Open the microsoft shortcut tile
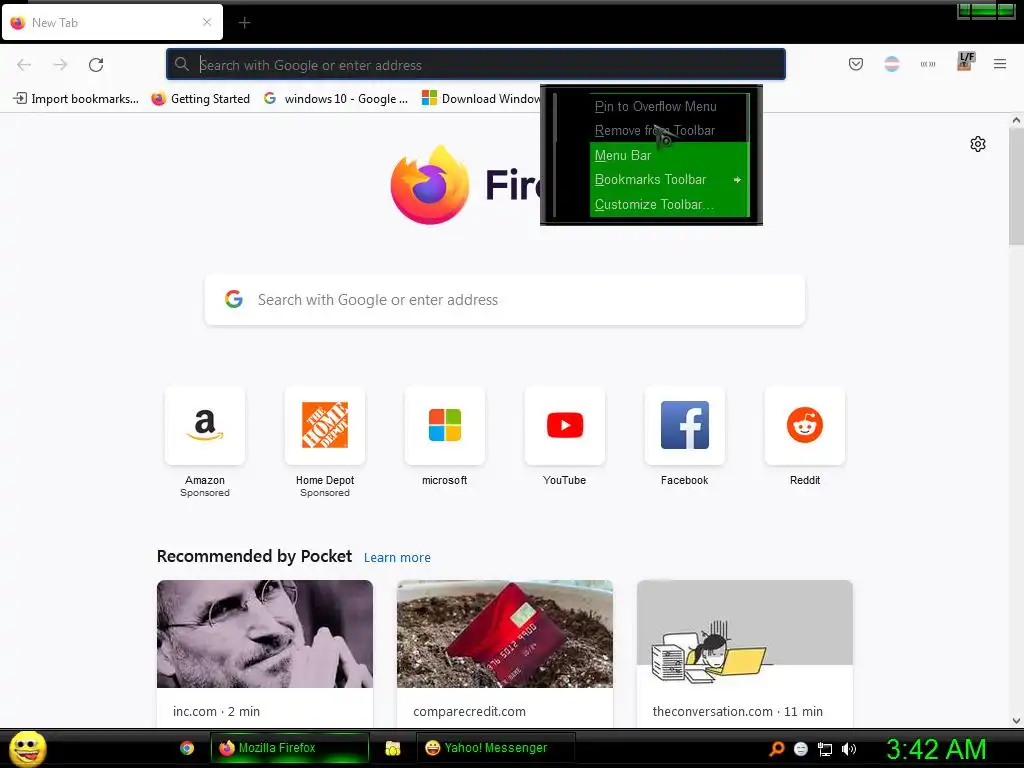 pos(445,425)
